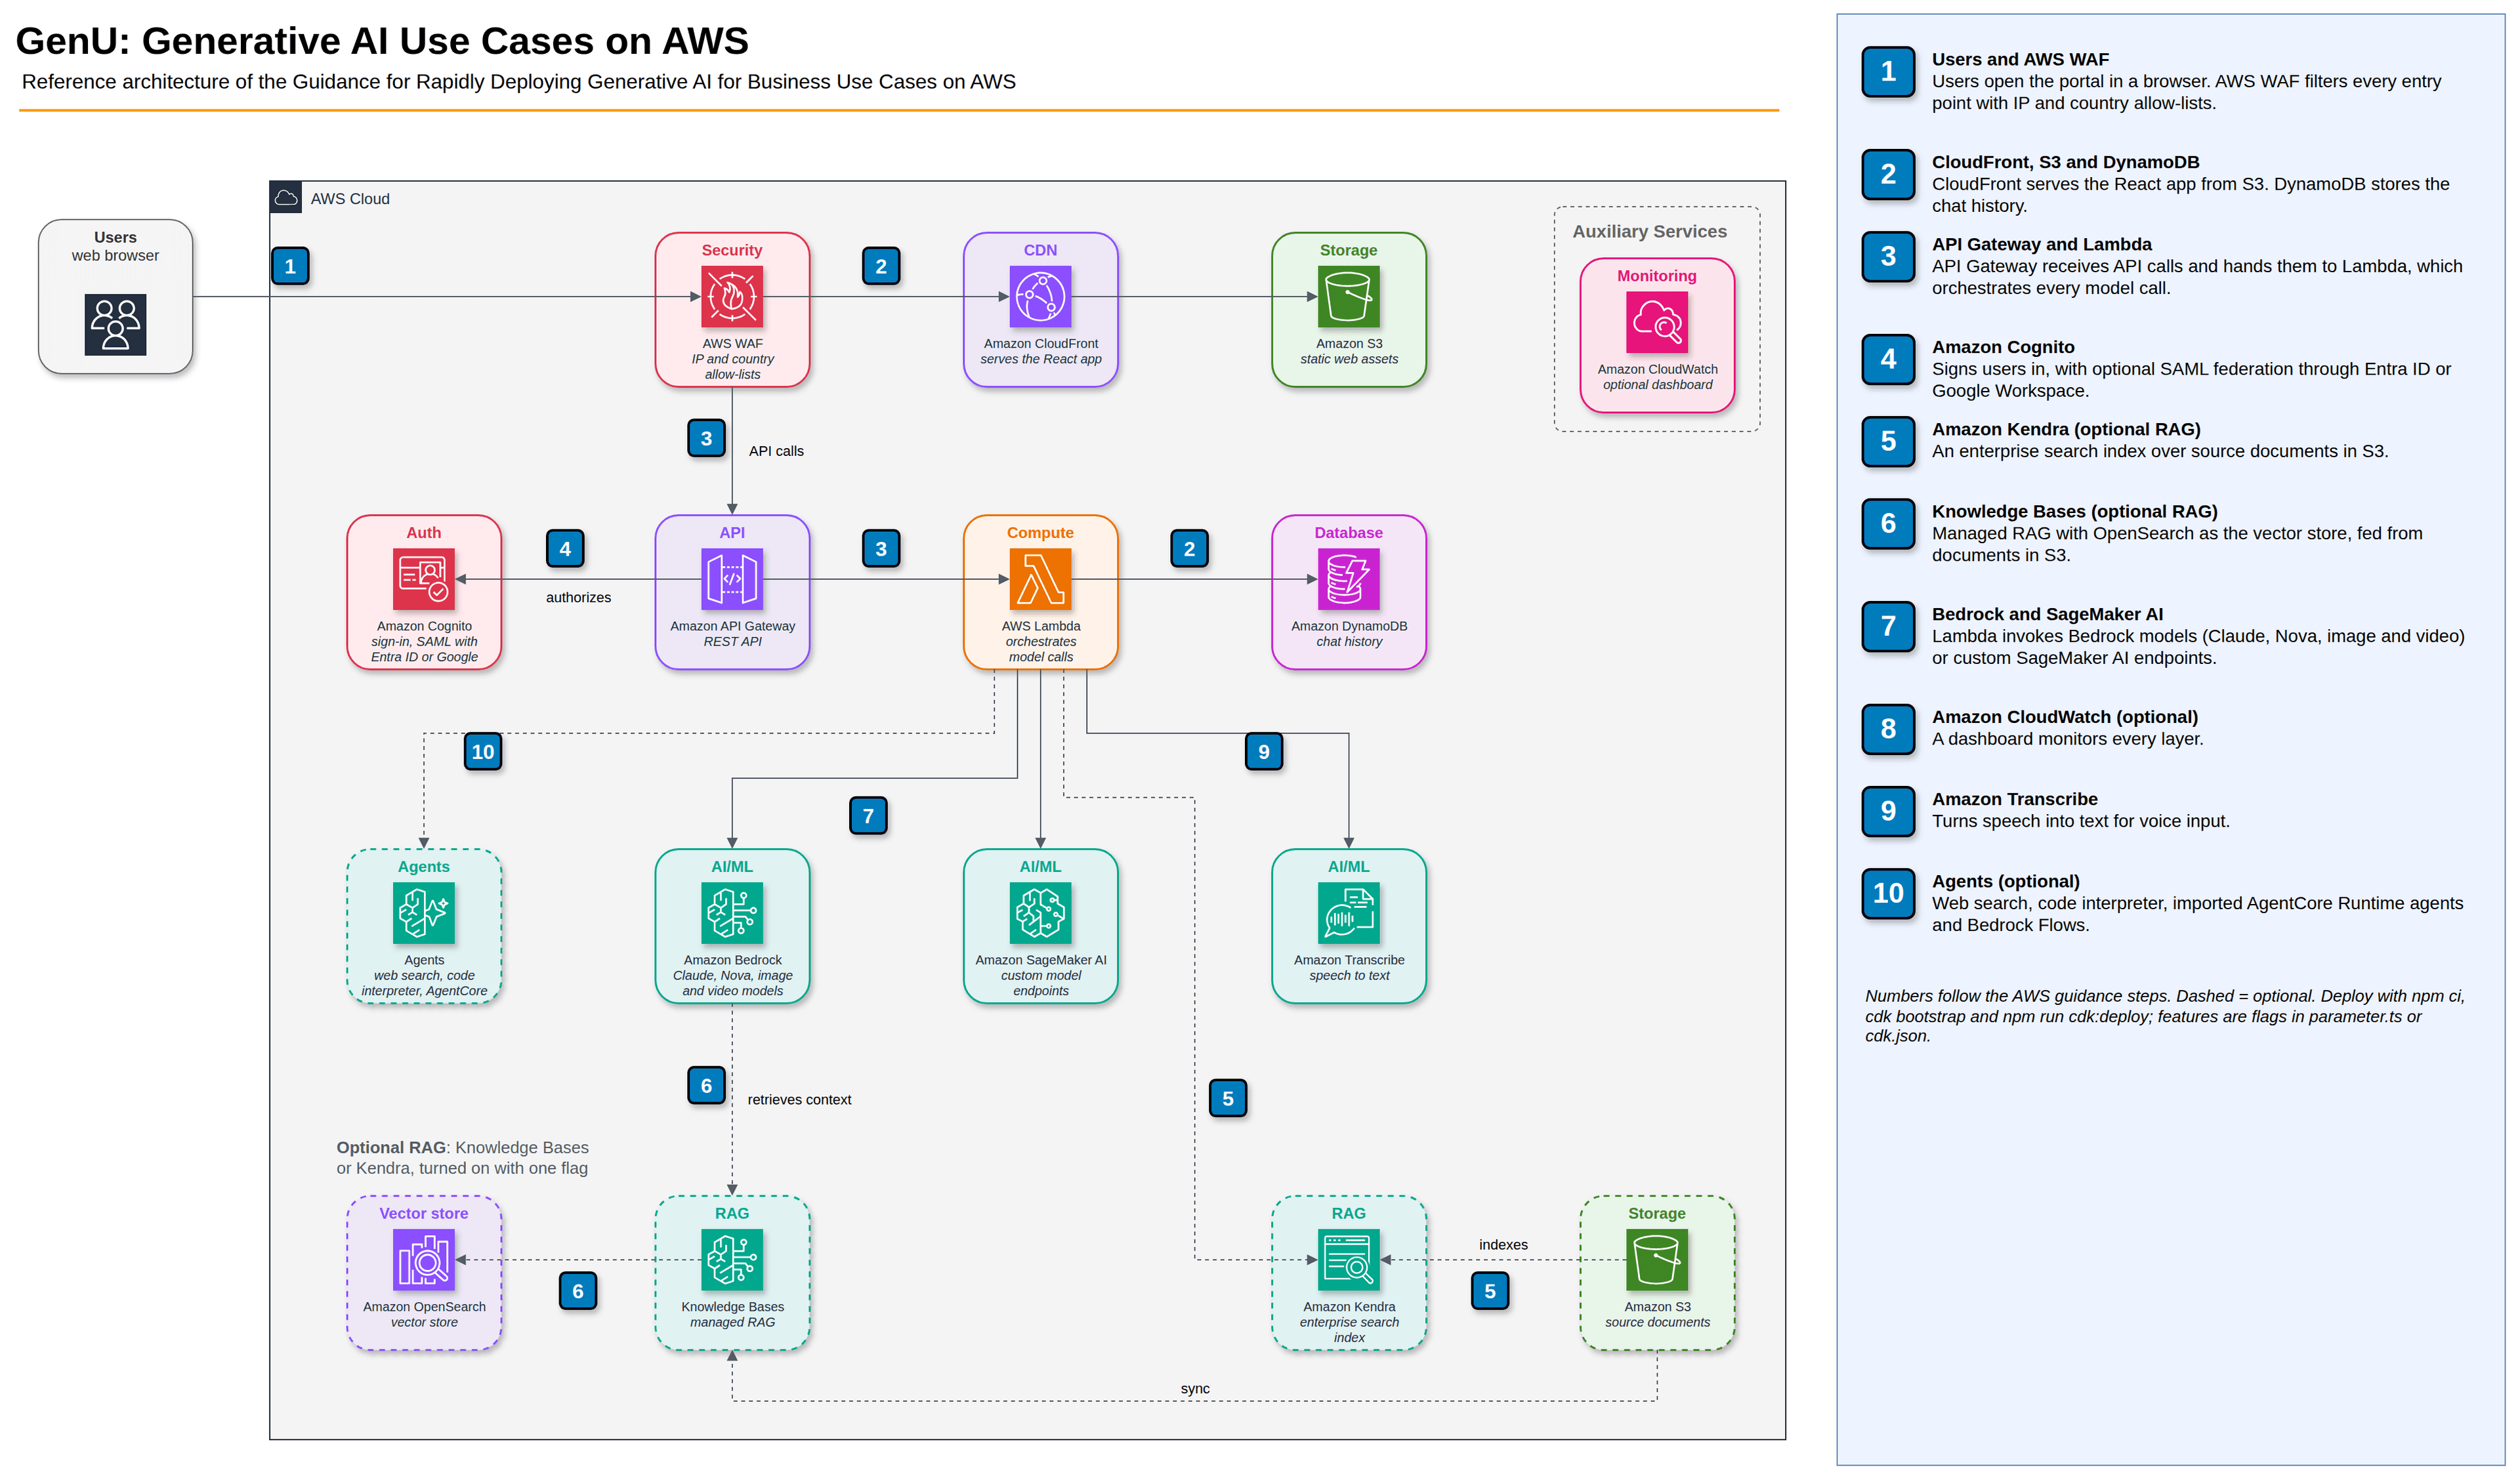Select the Amazon S3 static web assets icon
The image size is (2520, 1480).
[1348, 296]
